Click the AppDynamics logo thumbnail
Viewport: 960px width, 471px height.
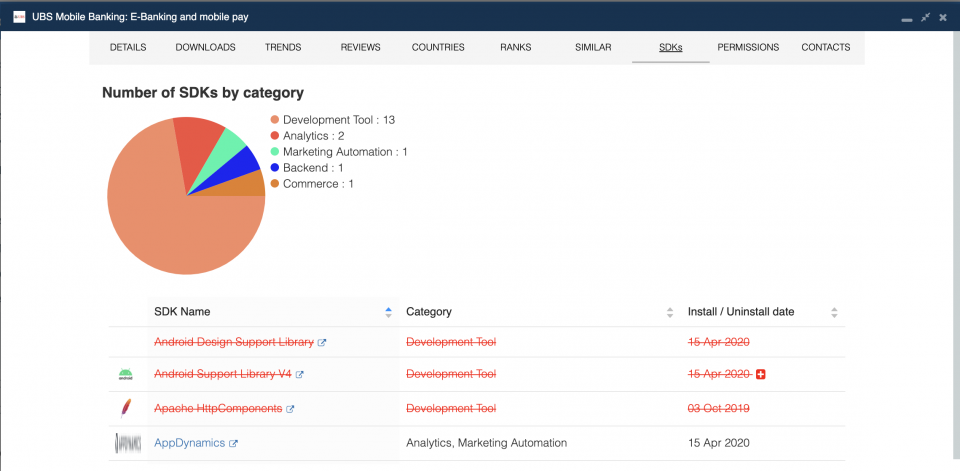[128, 443]
